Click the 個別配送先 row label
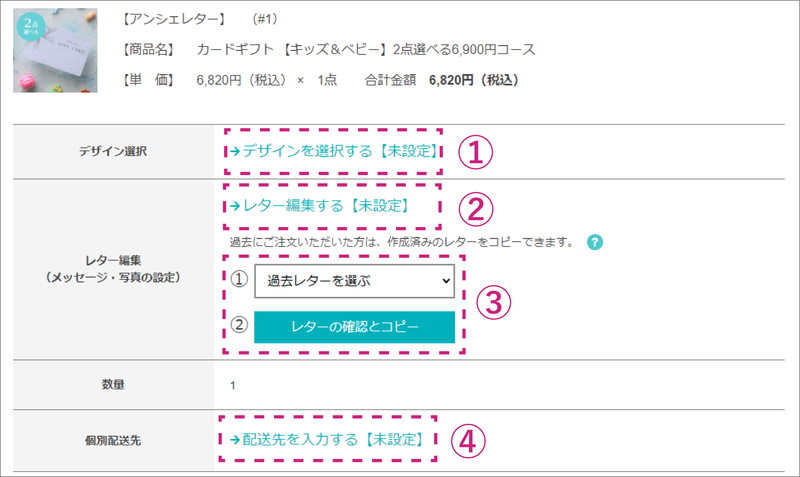This screenshot has width=800, height=477. pyautogui.click(x=113, y=440)
